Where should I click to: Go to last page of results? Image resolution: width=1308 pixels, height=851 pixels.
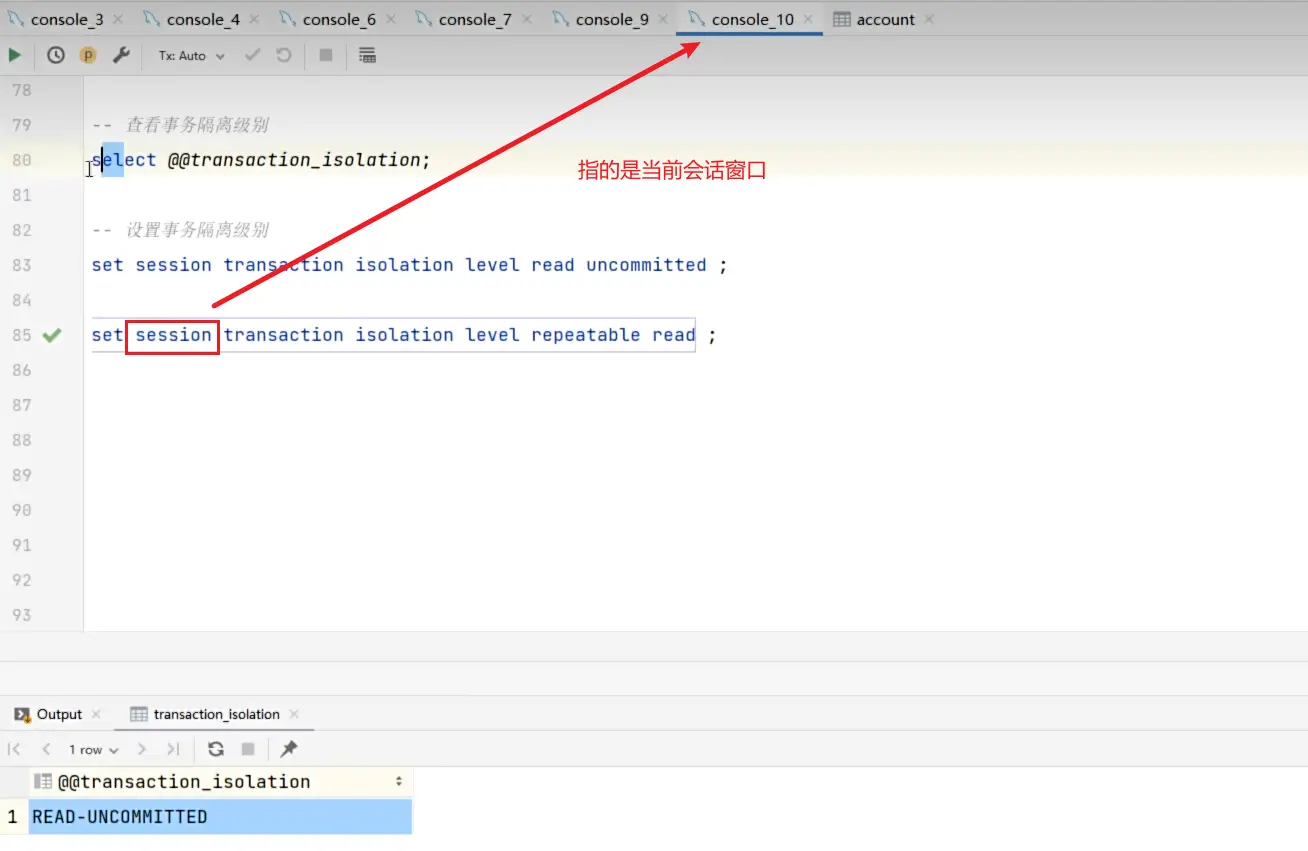click(x=173, y=749)
